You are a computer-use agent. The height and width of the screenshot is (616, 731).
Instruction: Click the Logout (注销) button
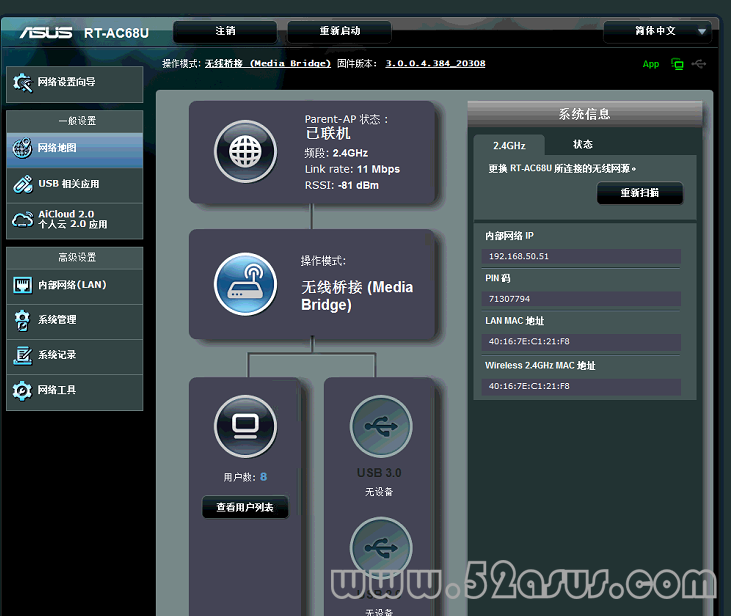pyautogui.click(x=225, y=31)
